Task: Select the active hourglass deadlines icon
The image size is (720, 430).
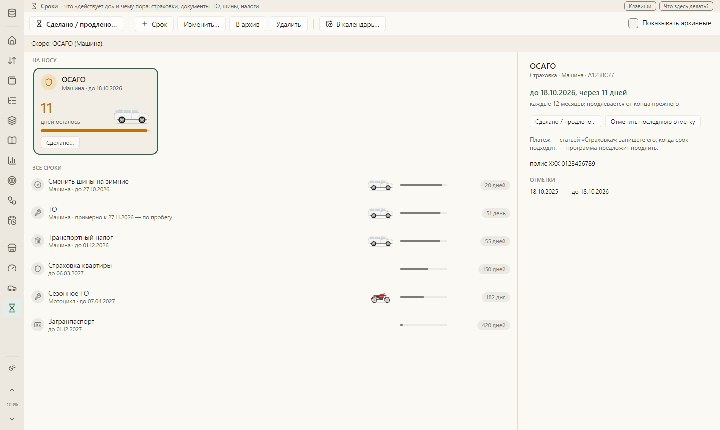Action: point(12,308)
